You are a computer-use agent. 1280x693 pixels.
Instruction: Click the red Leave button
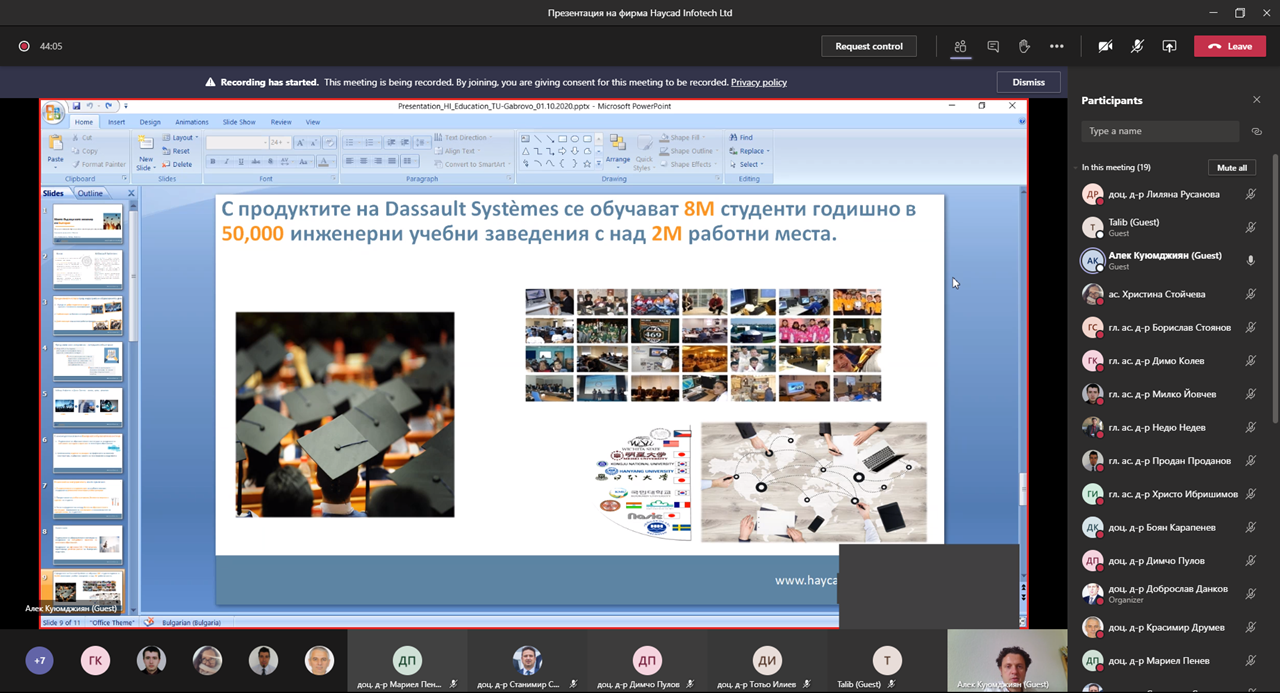pos(1230,46)
